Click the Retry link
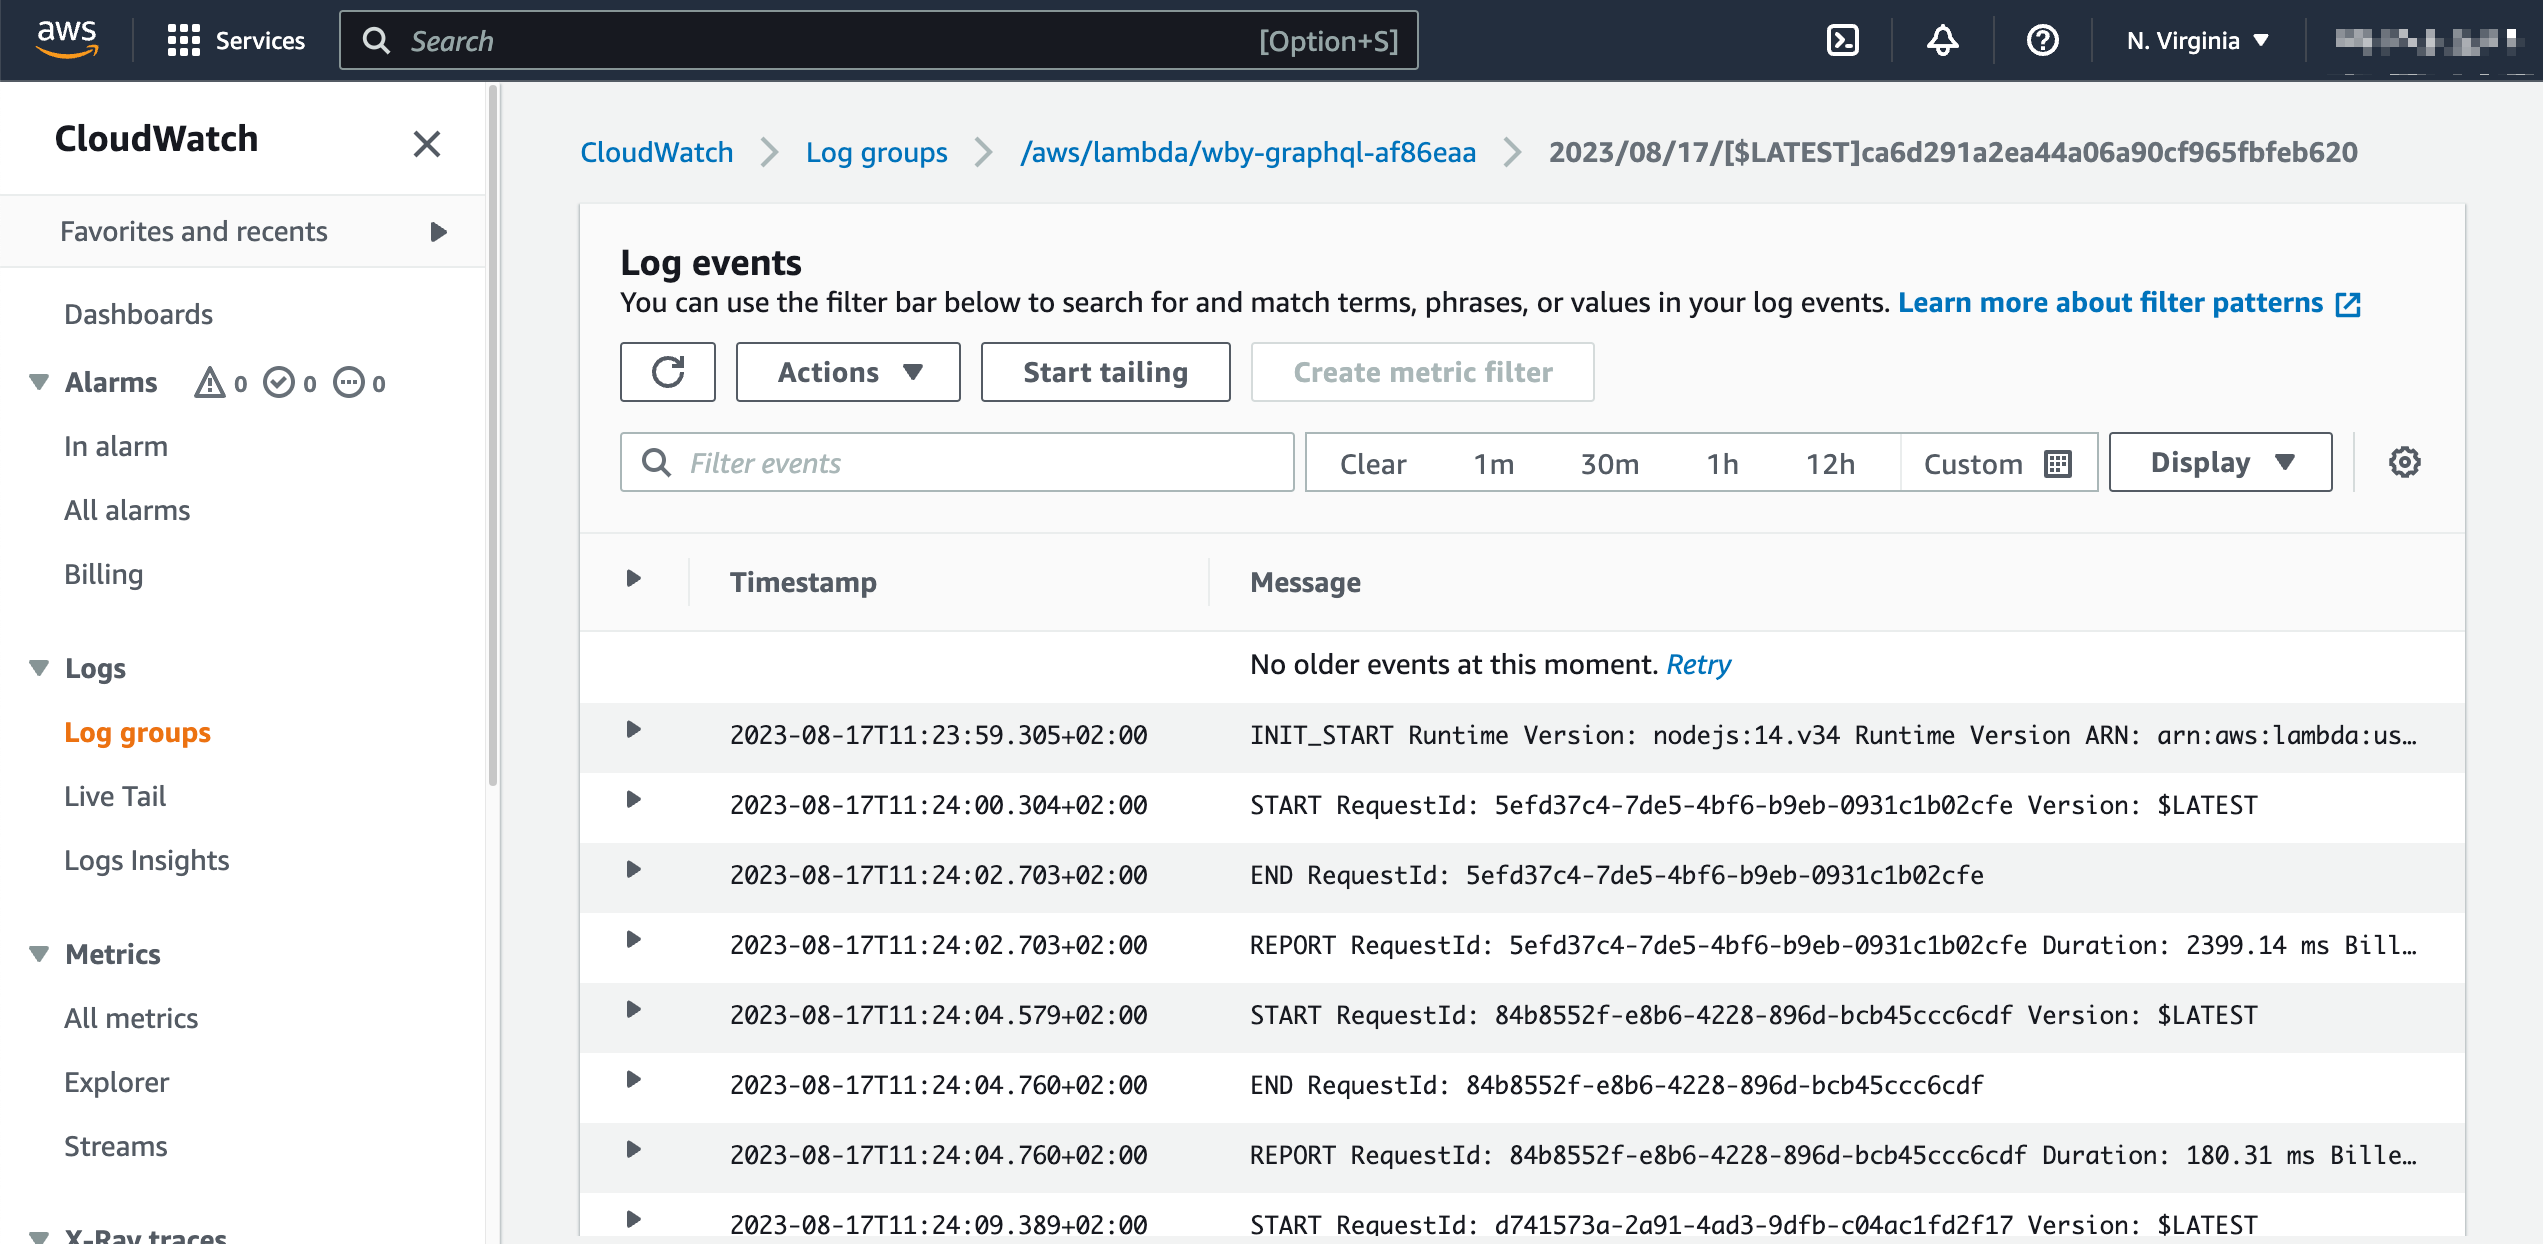This screenshot has width=2543, height=1244. pos(1698,664)
